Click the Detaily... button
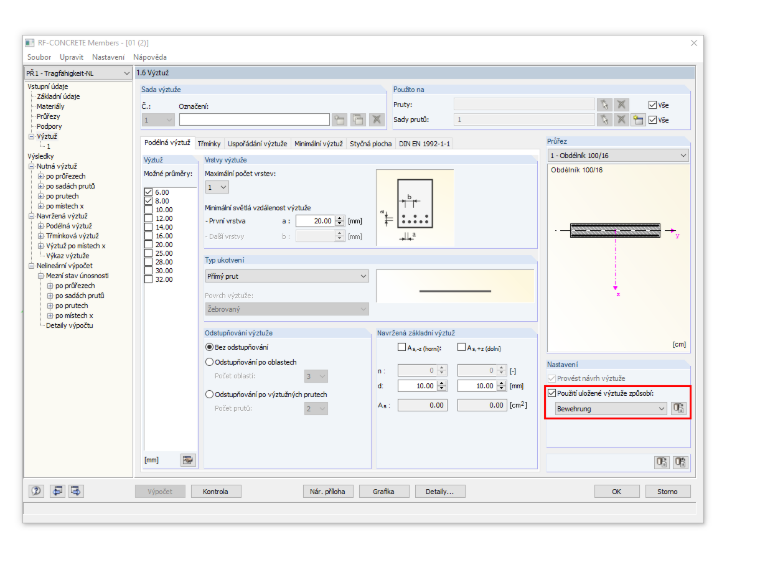 (x=440, y=491)
